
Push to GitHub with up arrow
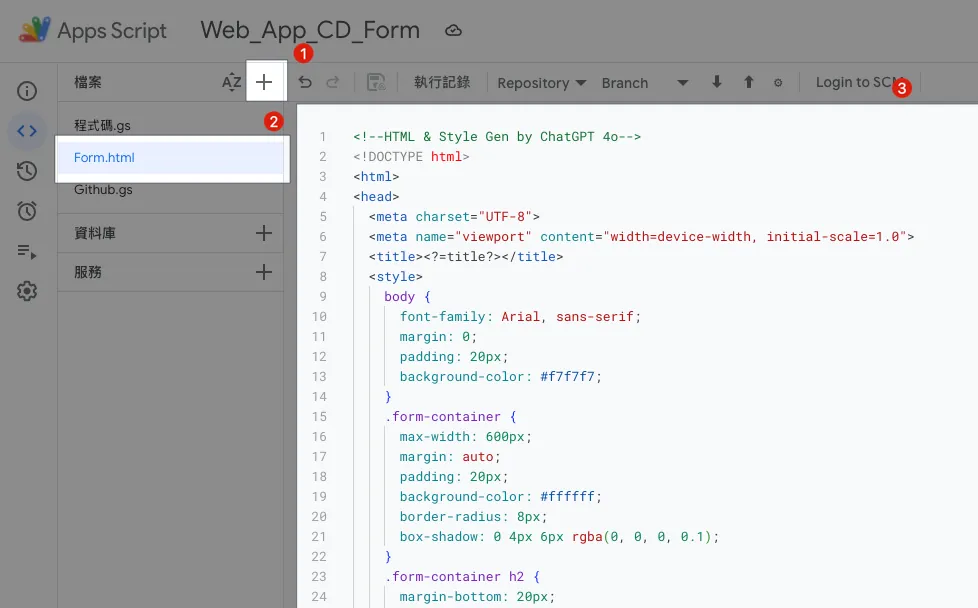click(x=748, y=82)
